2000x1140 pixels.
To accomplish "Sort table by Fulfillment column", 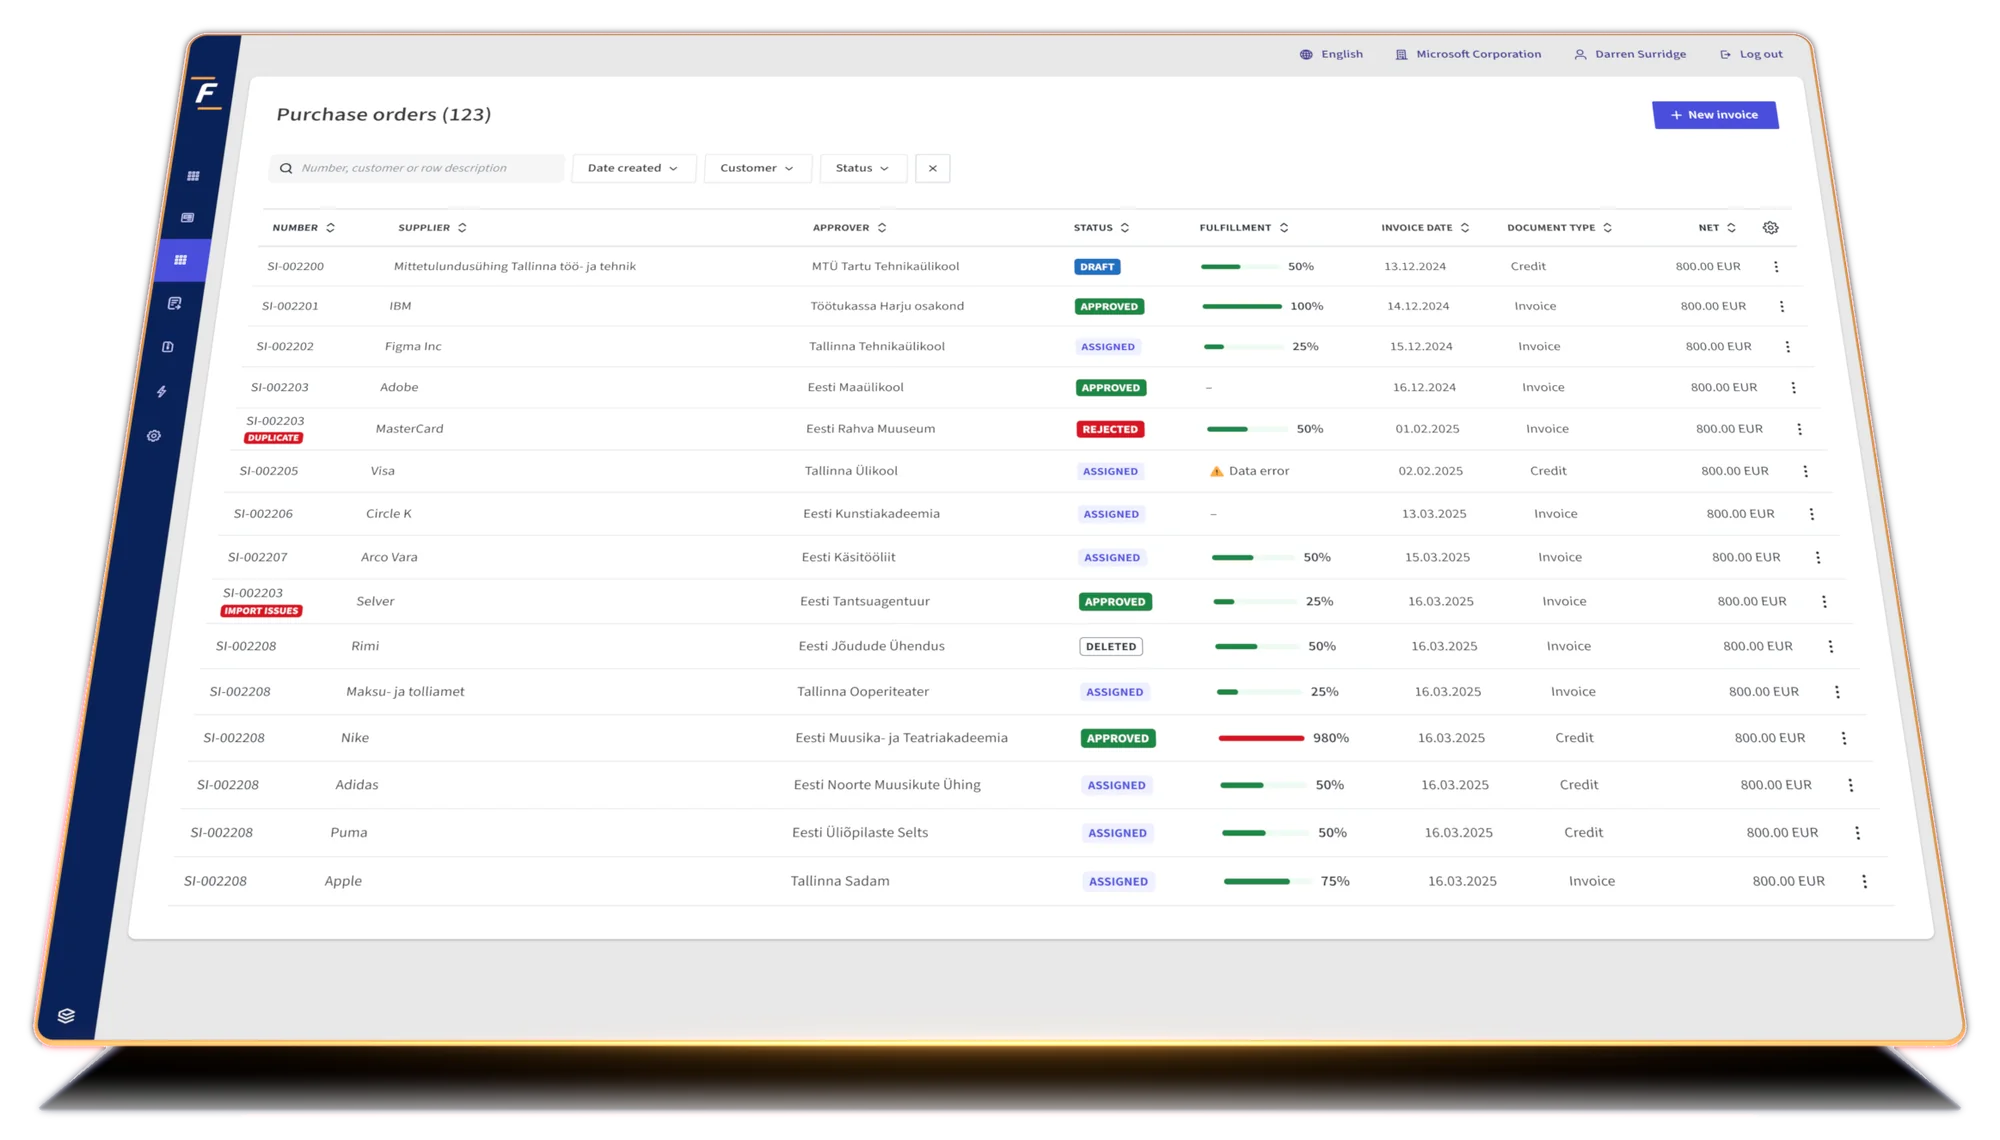I will coord(1244,228).
